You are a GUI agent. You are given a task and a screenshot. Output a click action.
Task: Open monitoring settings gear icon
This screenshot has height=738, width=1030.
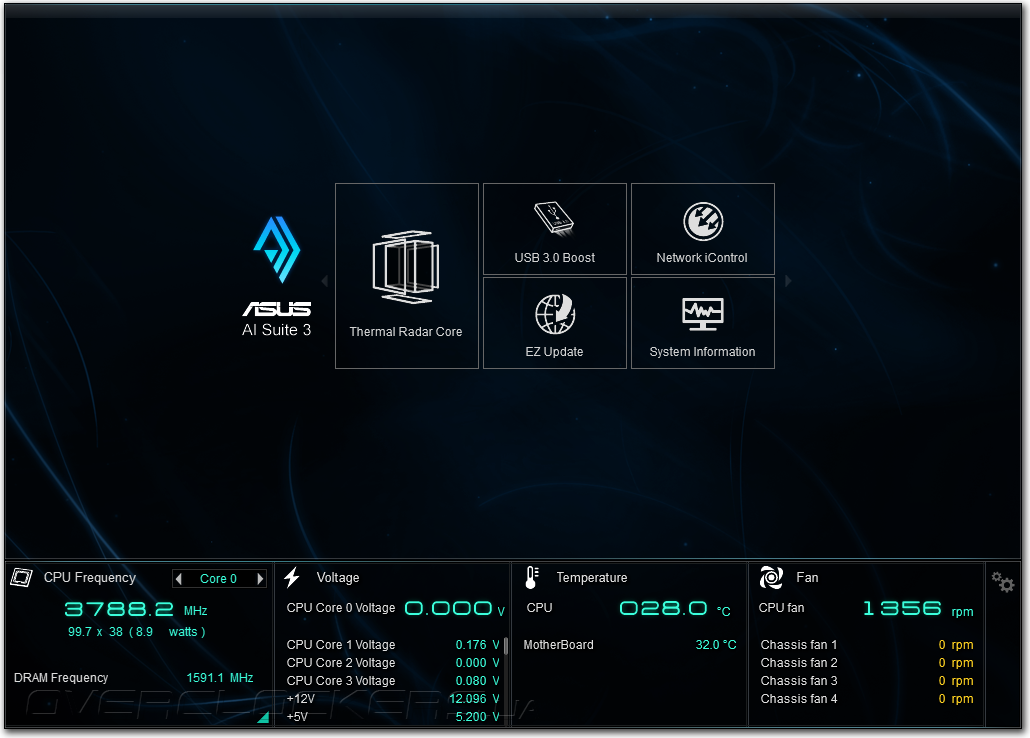pos(1003,582)
